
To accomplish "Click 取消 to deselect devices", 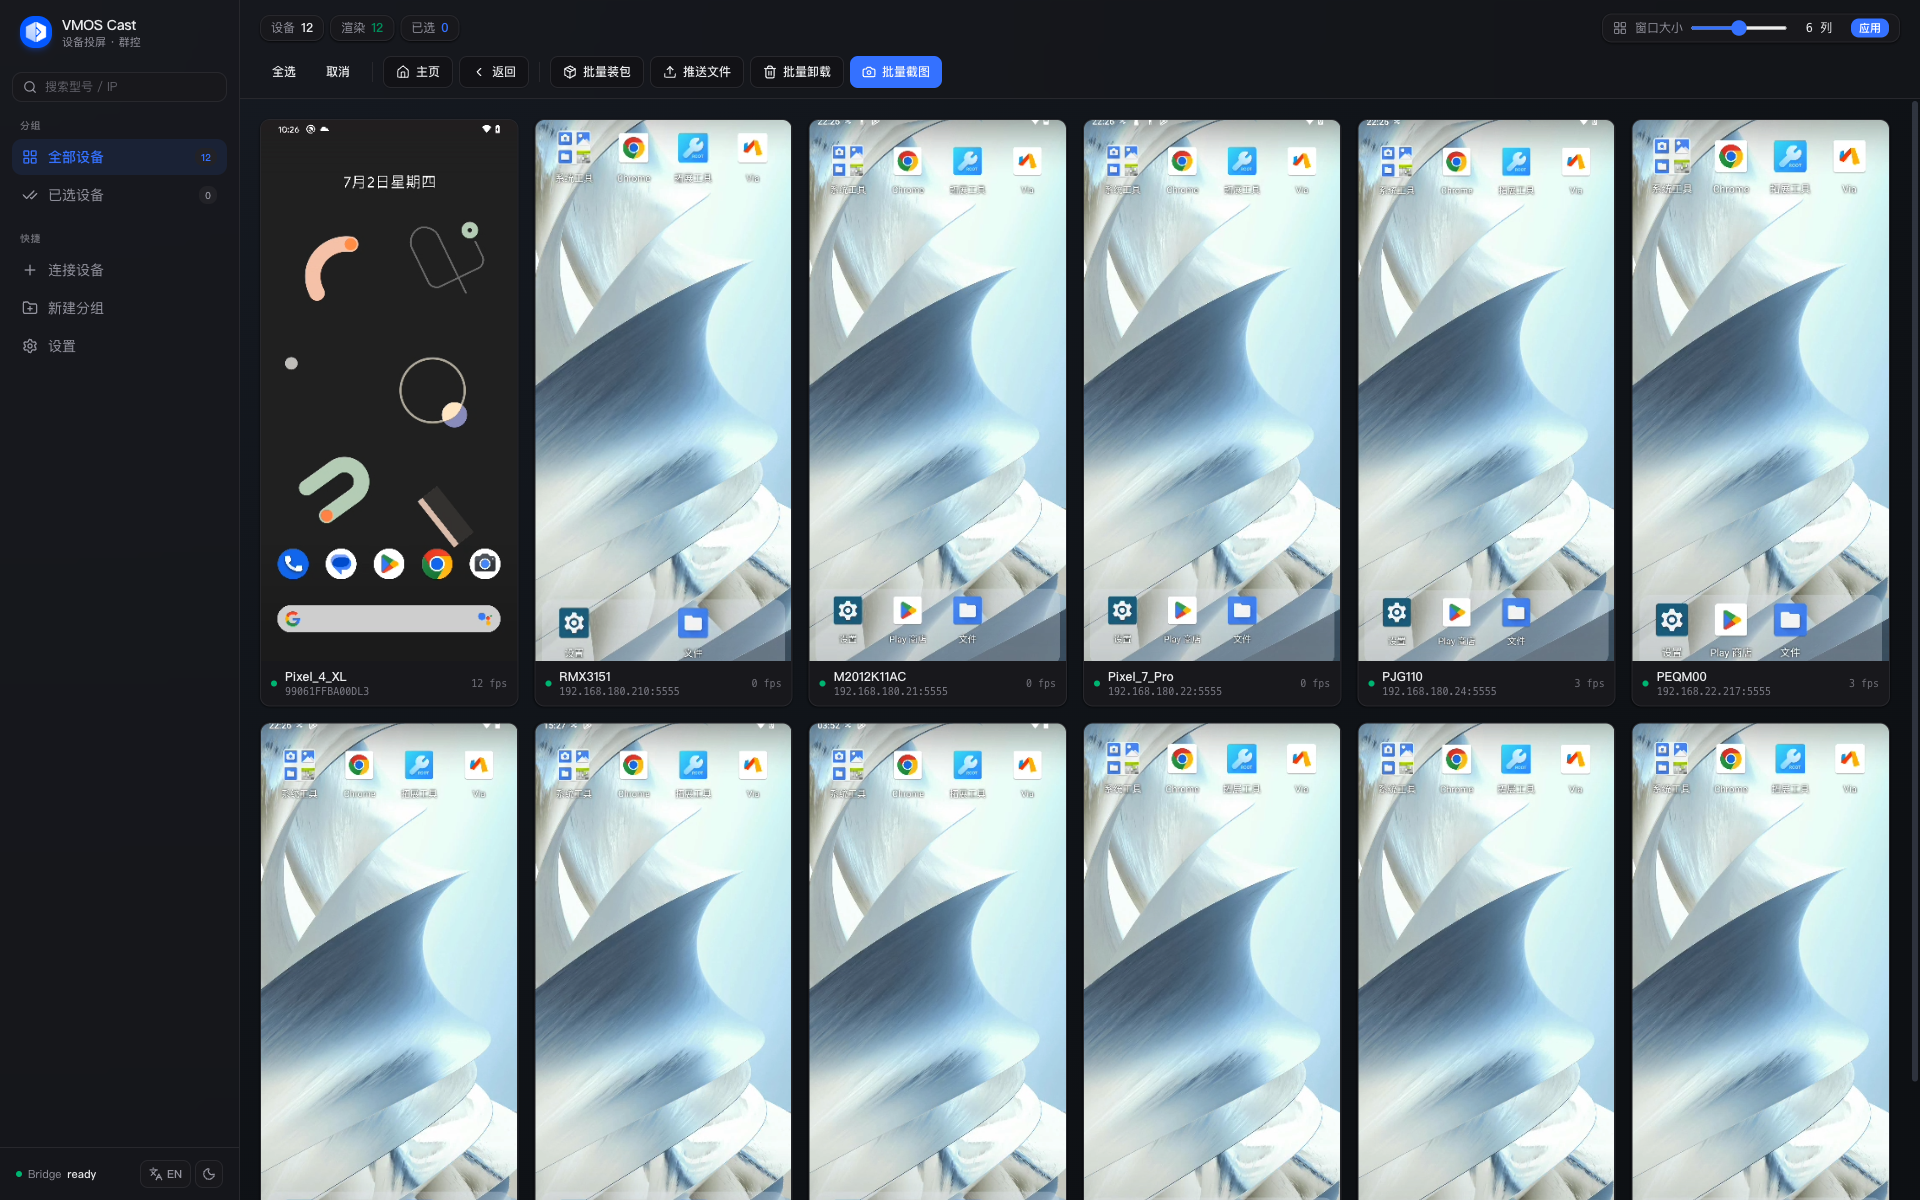I will 338,72.
